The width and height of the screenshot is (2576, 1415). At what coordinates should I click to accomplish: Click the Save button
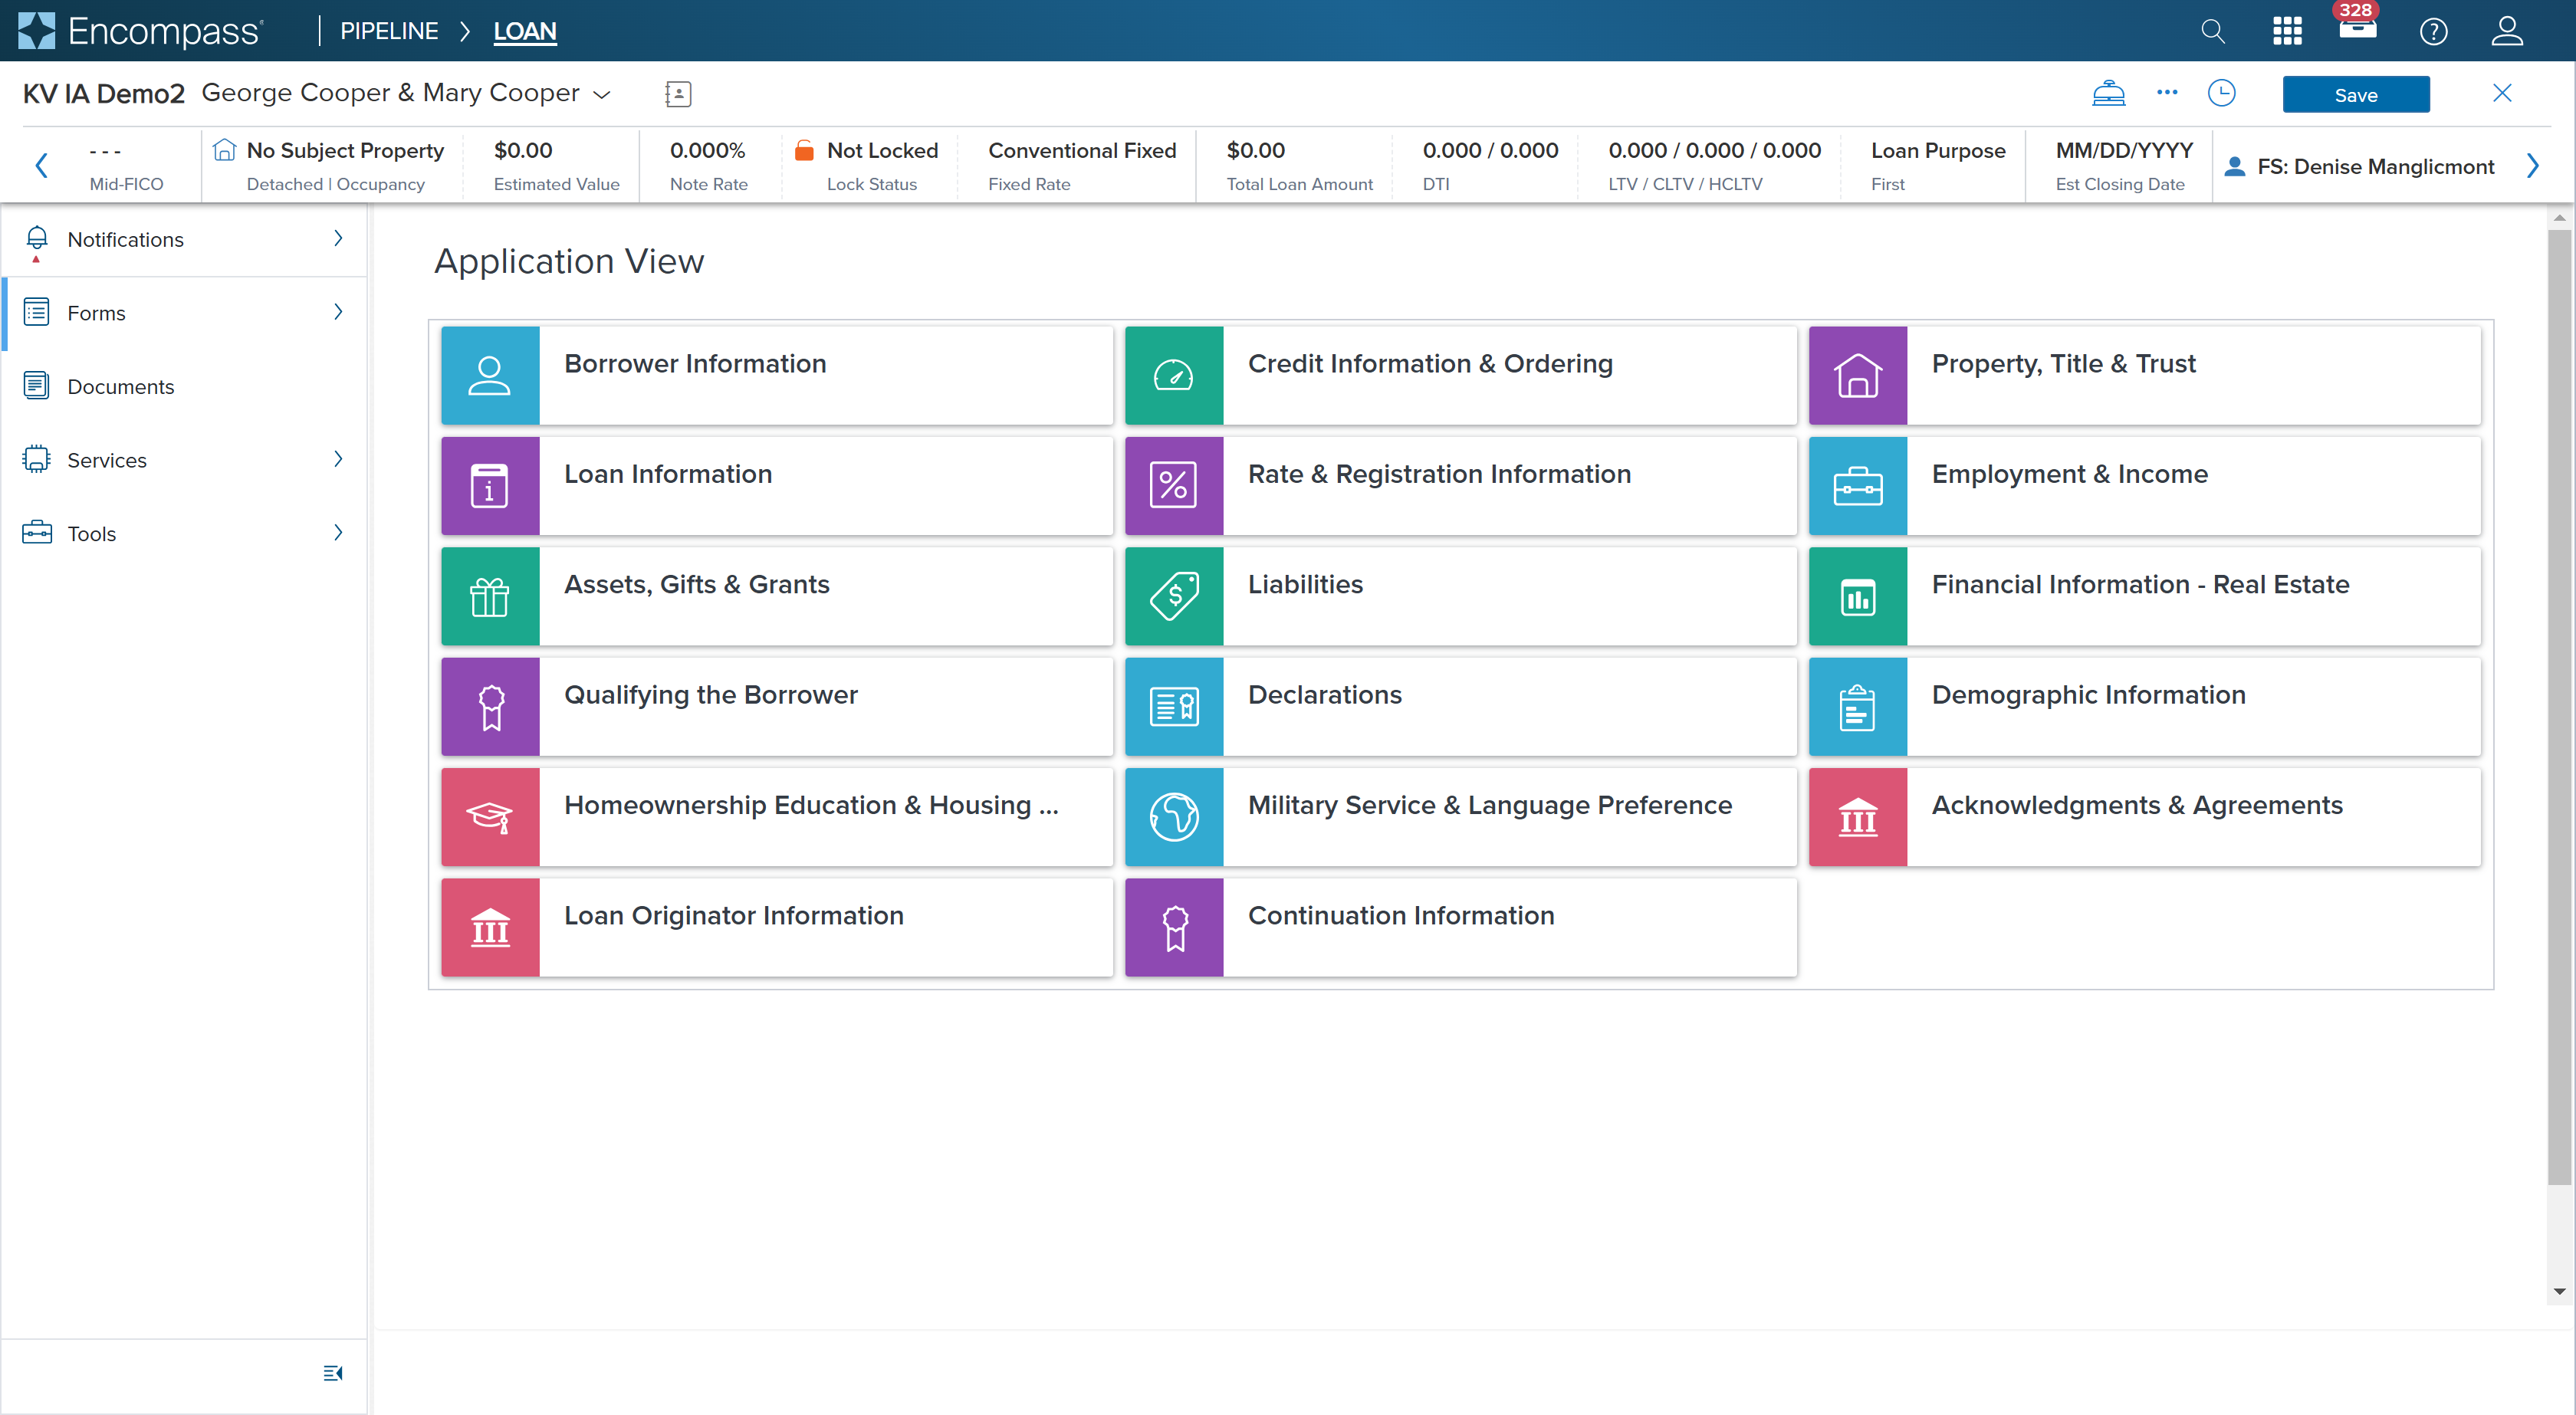pyautogui.click(x=2356, y=95)
